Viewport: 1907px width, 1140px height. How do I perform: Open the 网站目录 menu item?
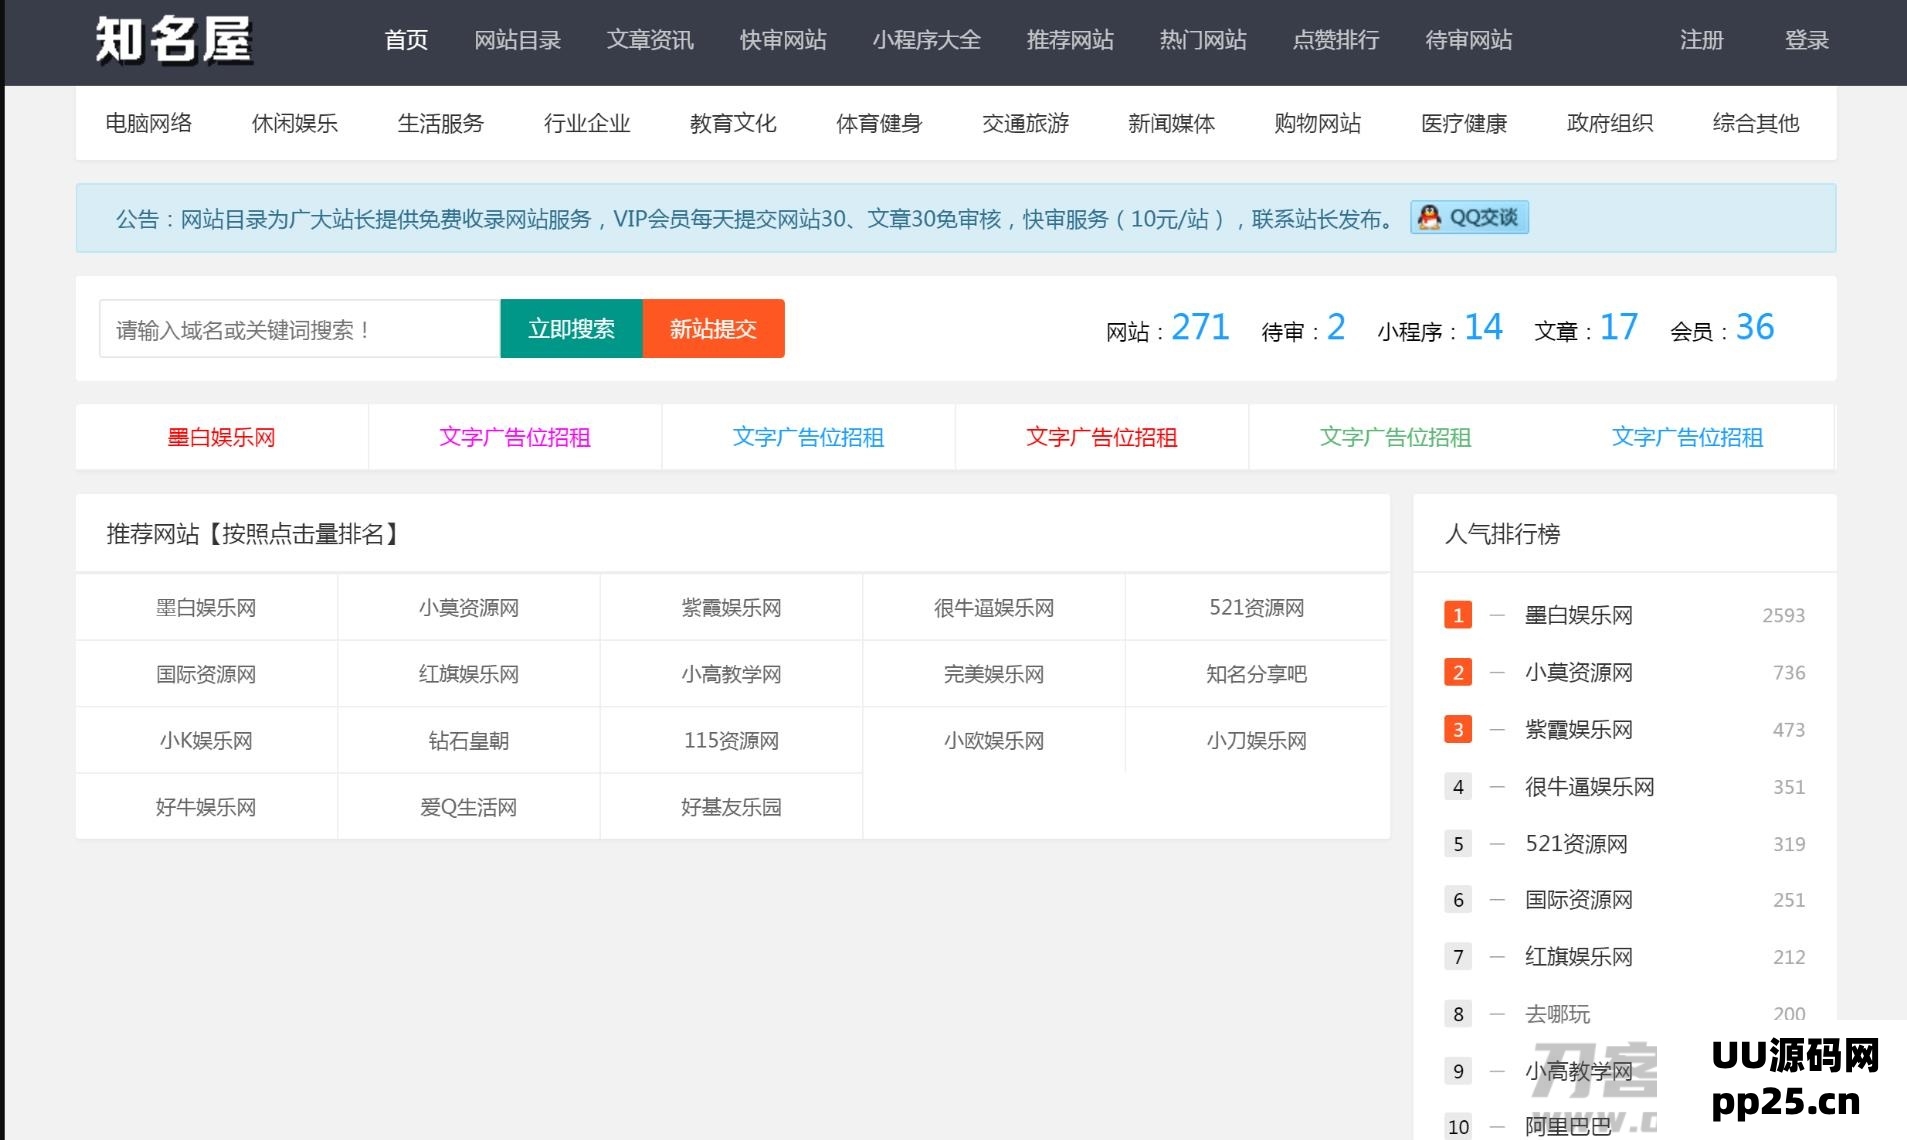click(x=517, y=41)
